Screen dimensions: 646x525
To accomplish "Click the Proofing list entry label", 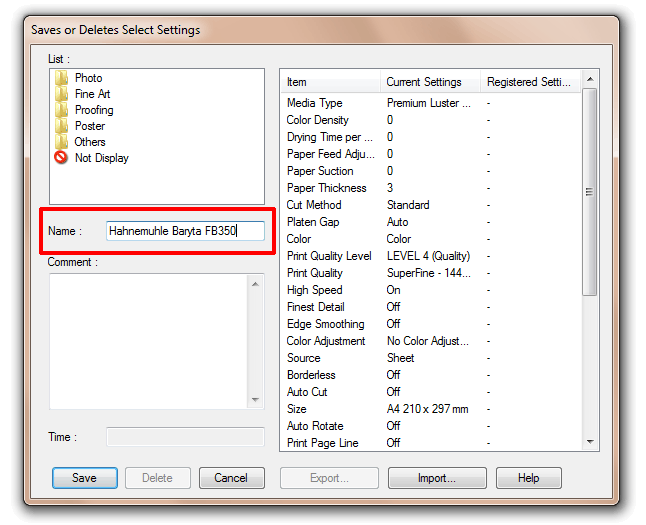I will pos(94,110).
